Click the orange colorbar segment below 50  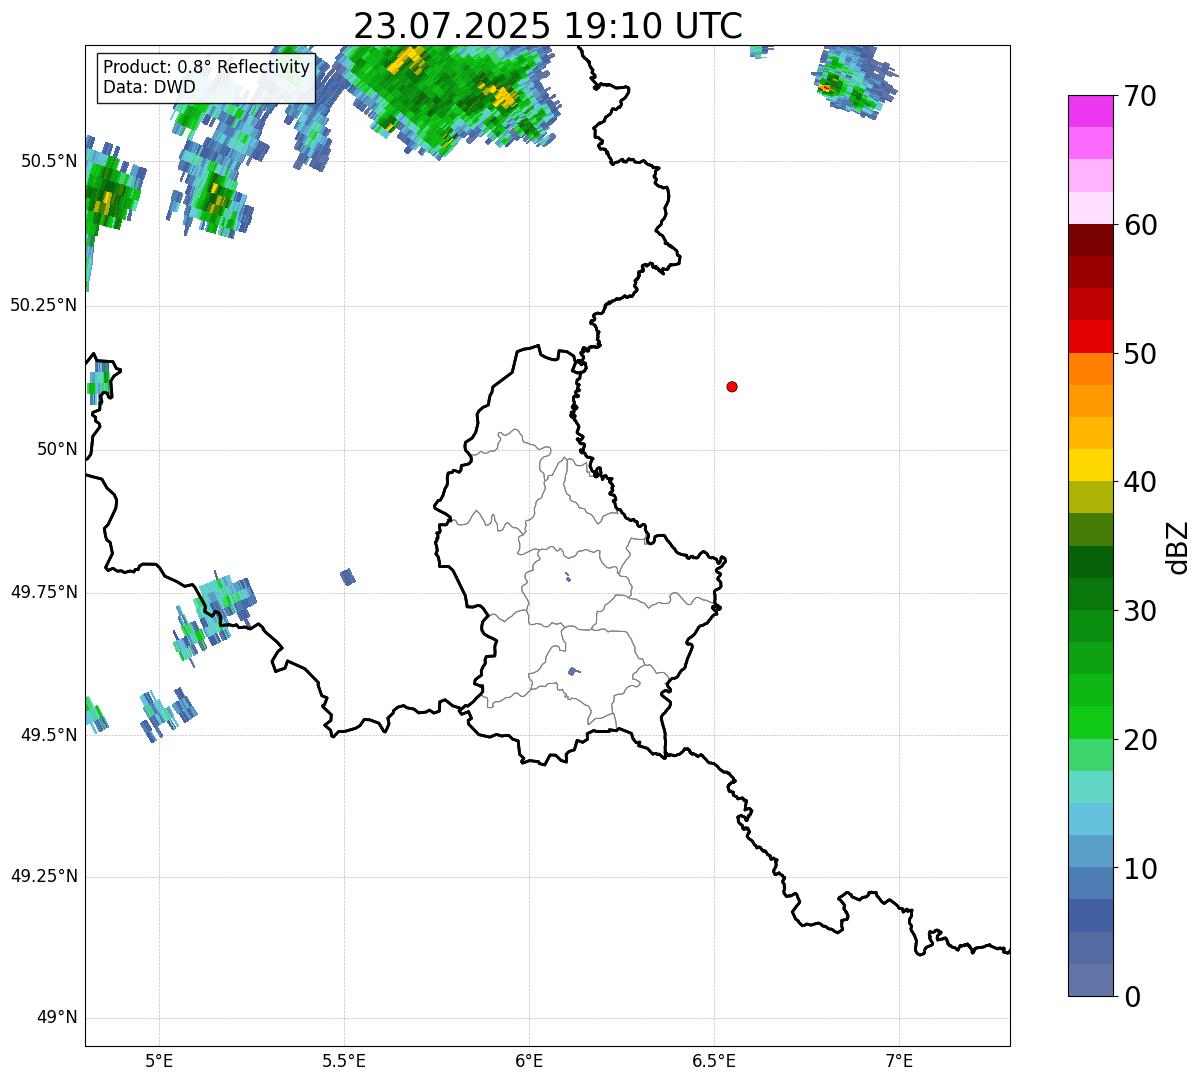(x=1090, y=369)
